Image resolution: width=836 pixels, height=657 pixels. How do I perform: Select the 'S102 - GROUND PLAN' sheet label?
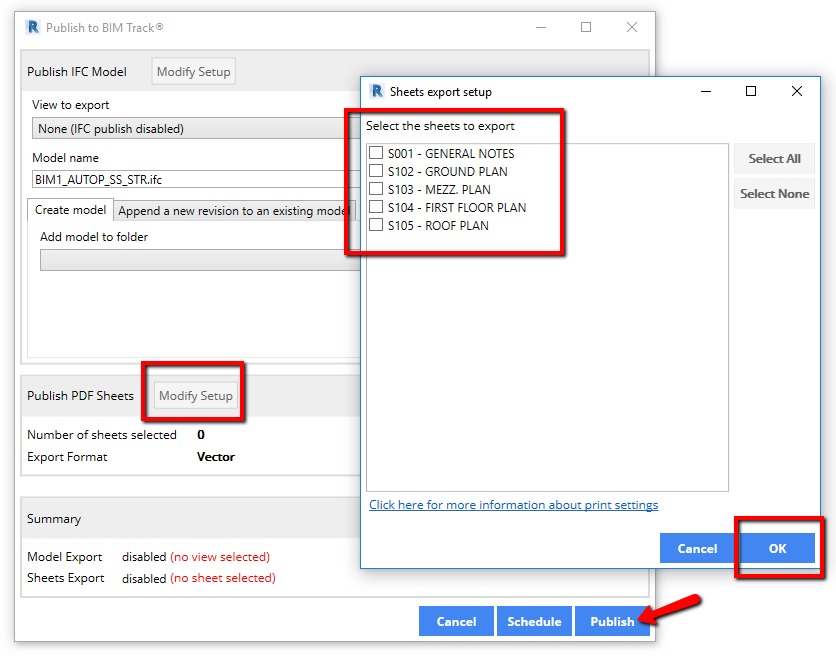447,172
